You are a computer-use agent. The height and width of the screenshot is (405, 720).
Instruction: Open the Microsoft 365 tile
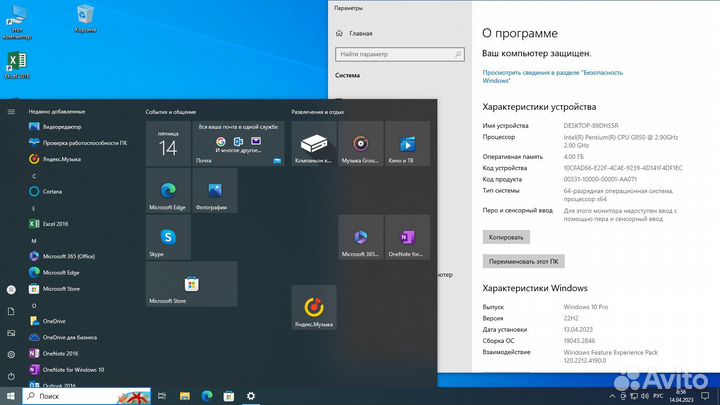click(x=361, y=237)
